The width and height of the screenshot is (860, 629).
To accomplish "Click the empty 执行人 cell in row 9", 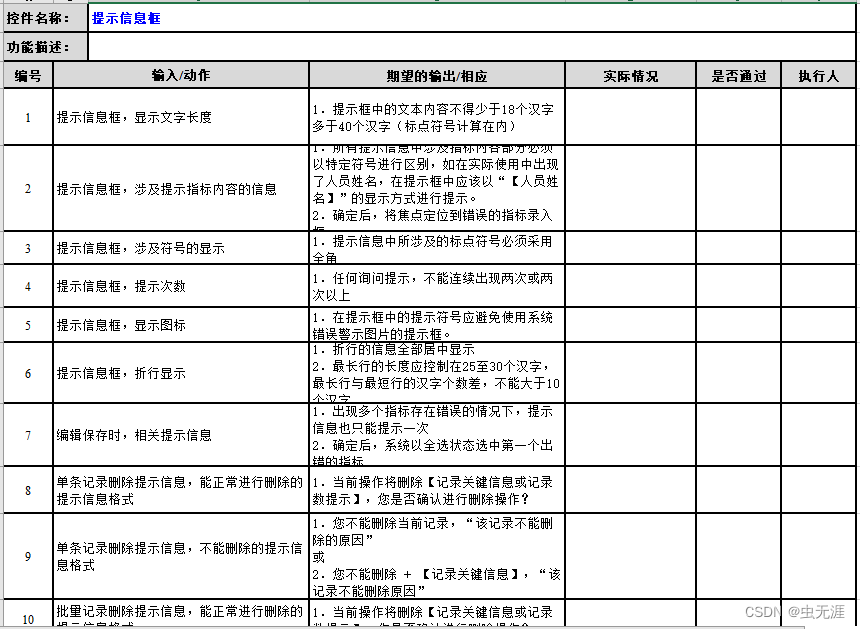I will point(818,556).
